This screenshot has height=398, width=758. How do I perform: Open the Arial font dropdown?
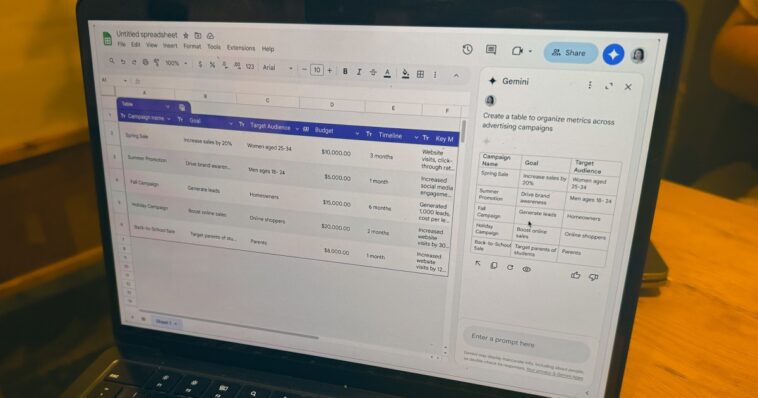point(278,68)
